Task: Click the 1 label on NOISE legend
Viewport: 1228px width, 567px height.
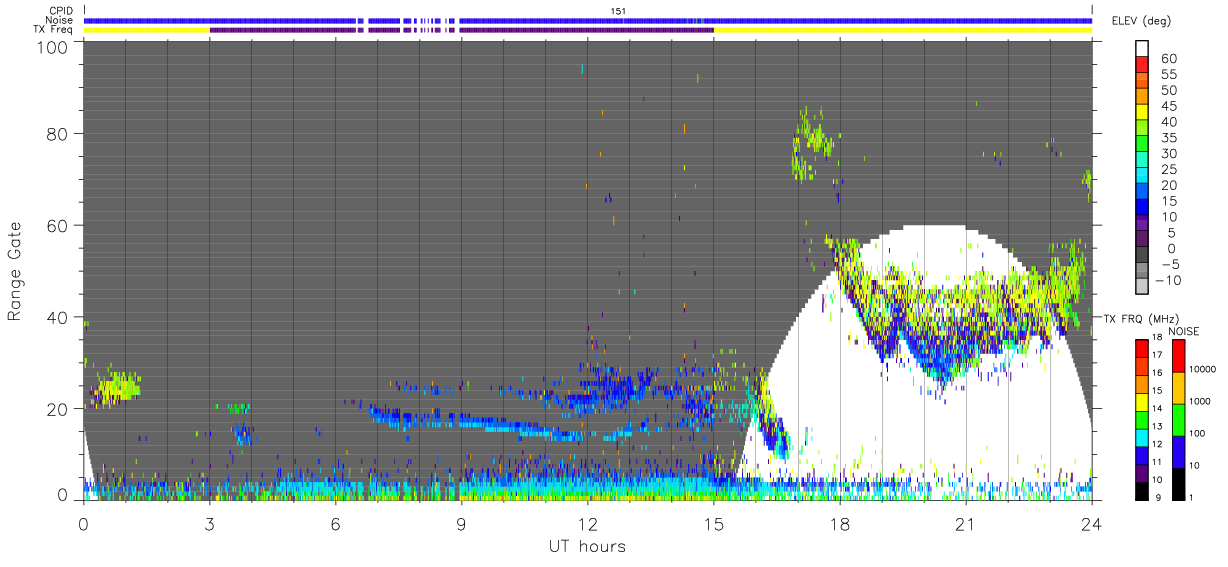Action: coord(1193,497)
